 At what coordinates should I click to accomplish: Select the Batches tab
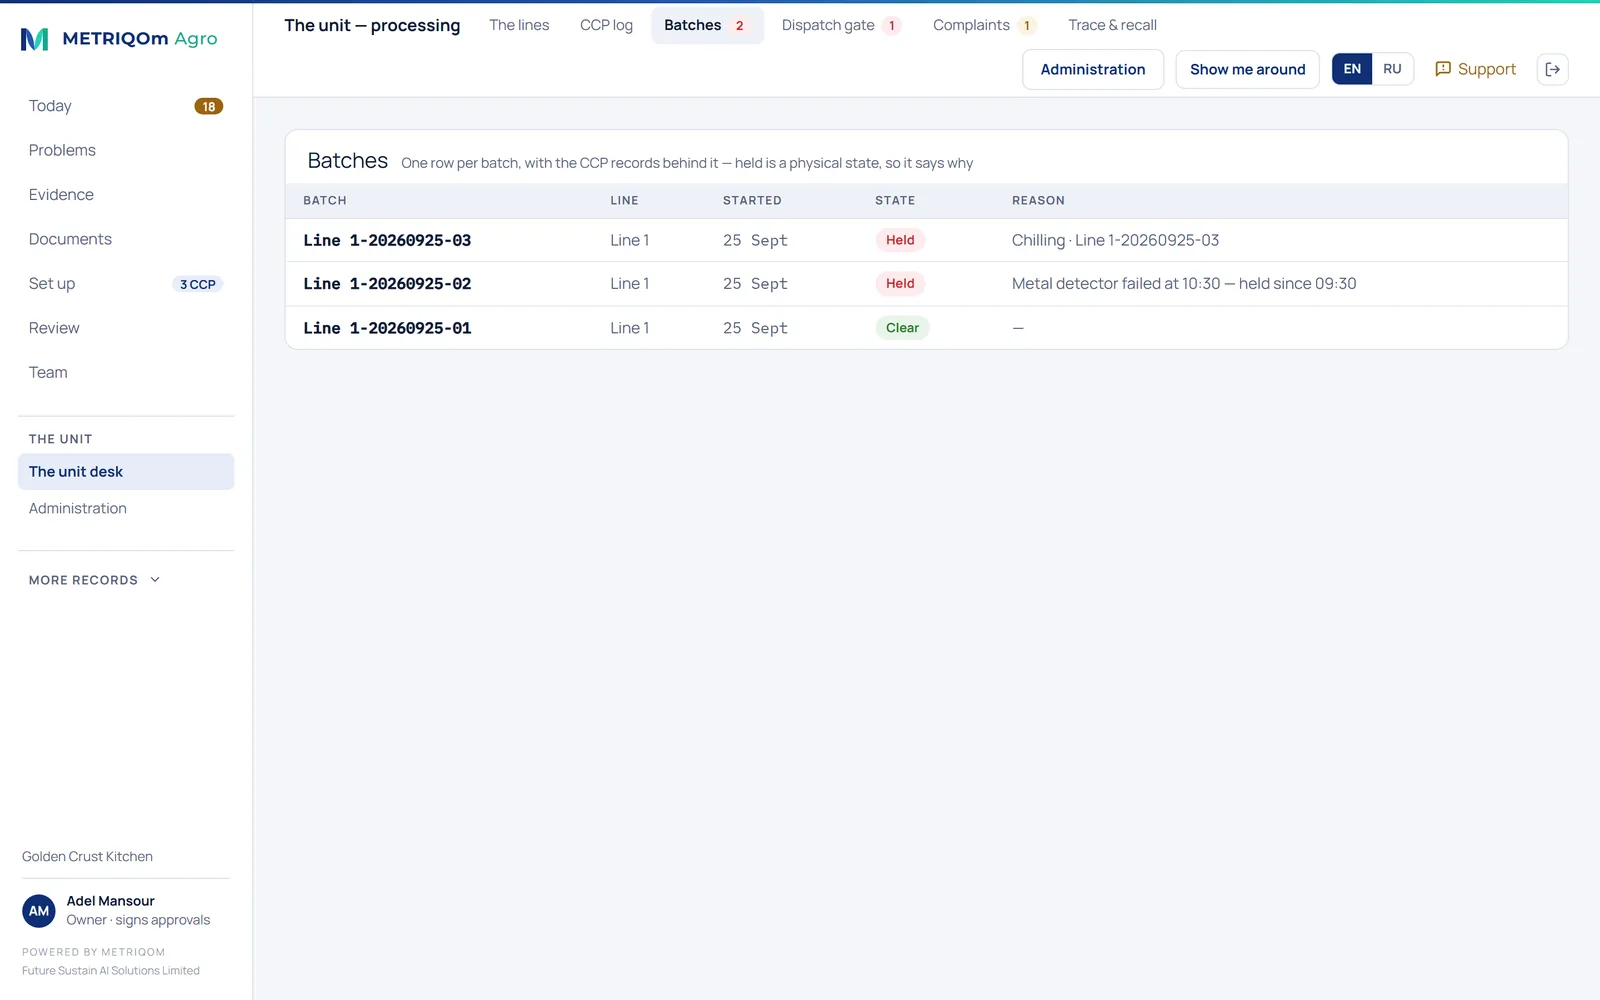(x=707, y=25)
